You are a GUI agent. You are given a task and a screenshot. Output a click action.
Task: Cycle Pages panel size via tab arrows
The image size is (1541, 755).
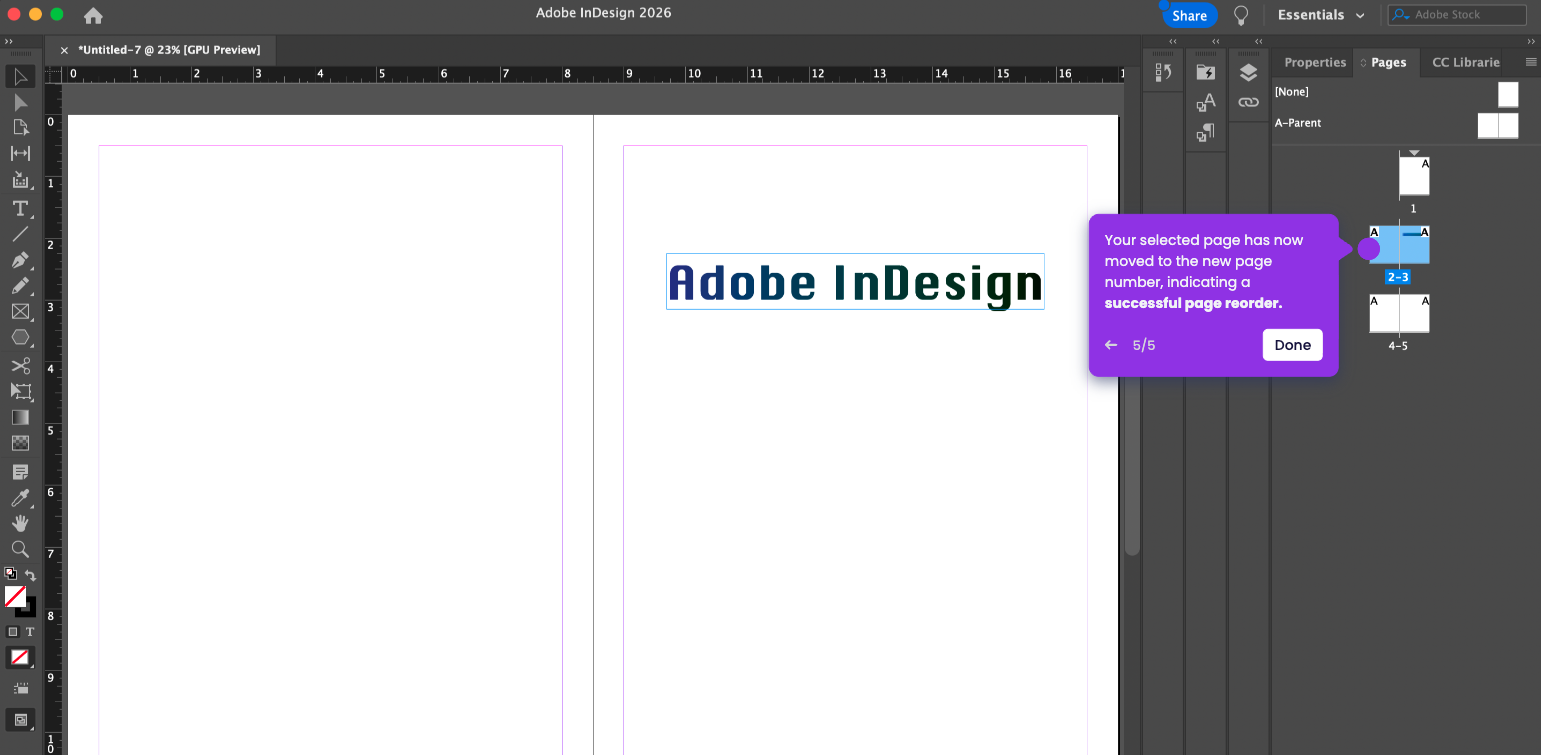point(1363,63)
